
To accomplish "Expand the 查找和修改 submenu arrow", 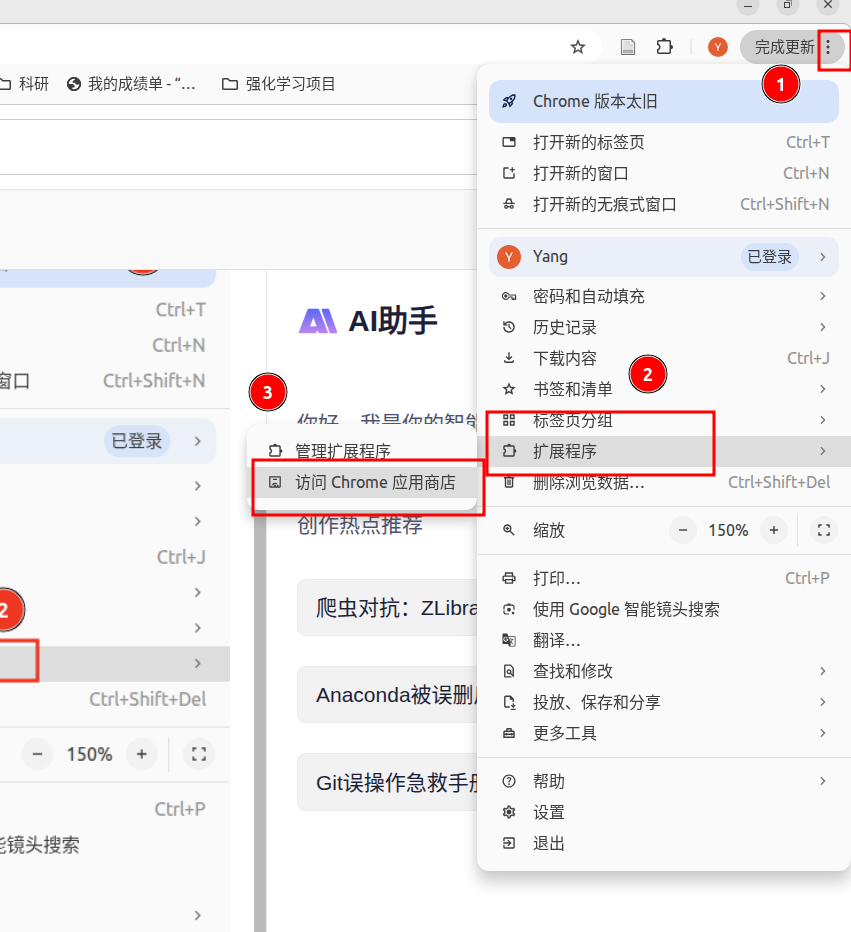I will click(x=822, y=671).
